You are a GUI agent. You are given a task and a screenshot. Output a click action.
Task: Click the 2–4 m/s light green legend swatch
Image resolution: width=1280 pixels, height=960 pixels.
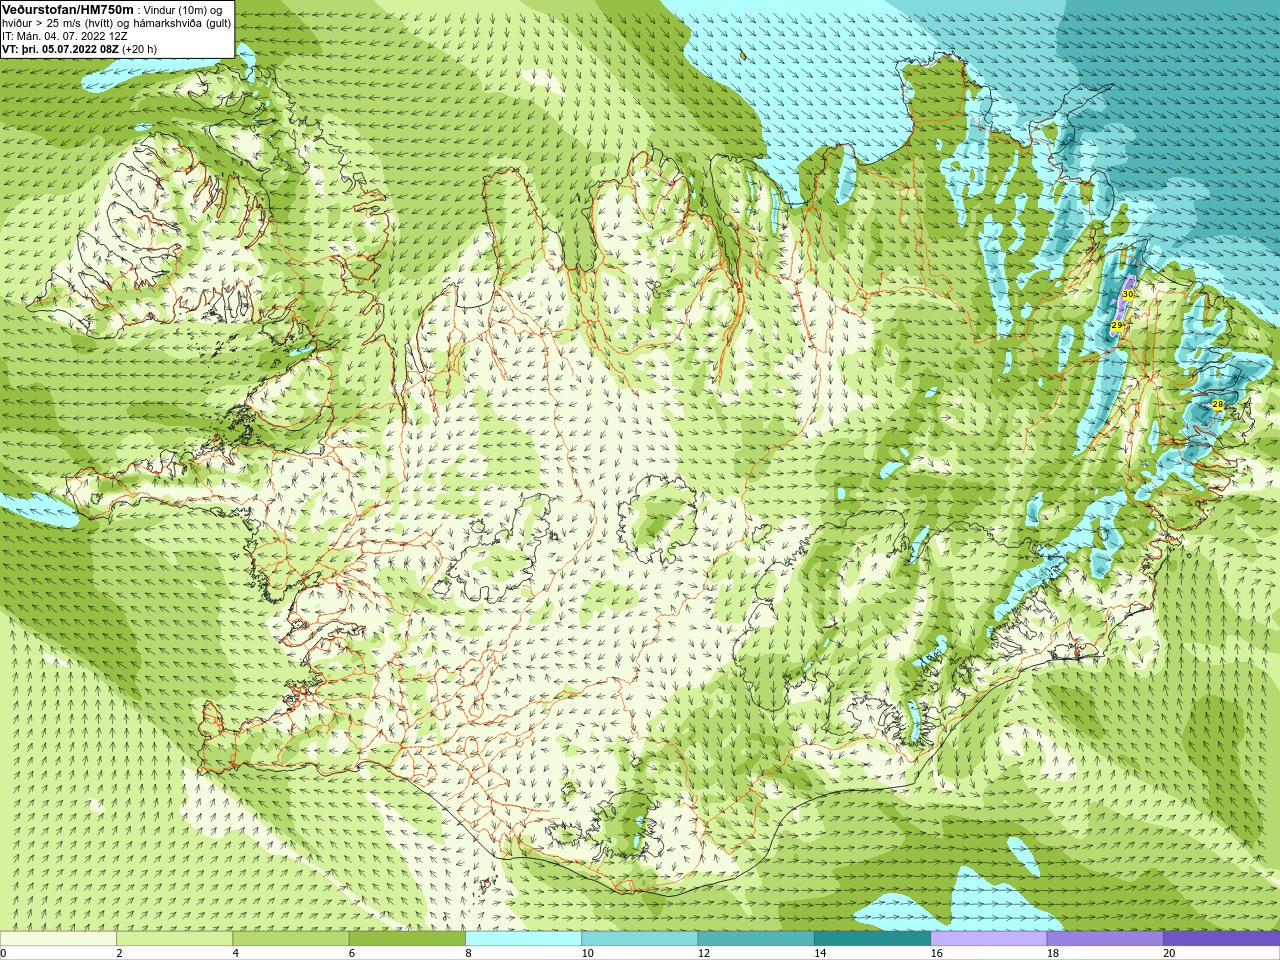(x=174, y=939)
